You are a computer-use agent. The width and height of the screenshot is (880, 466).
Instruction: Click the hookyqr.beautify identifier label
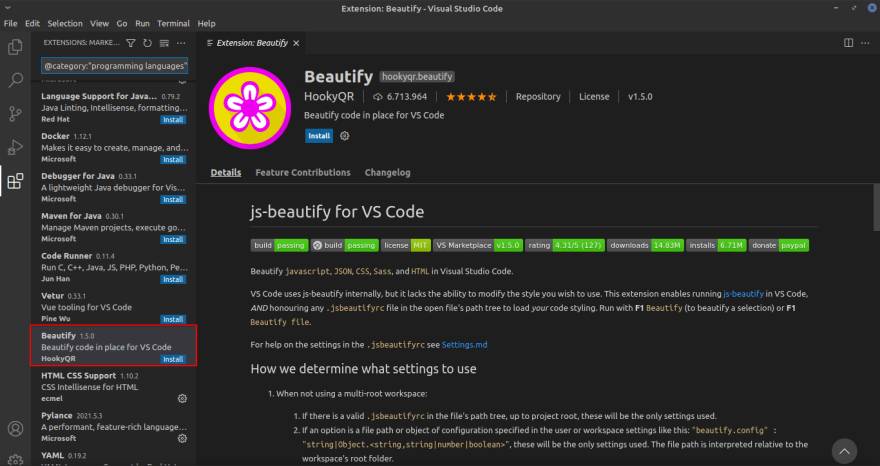point(417,77)
